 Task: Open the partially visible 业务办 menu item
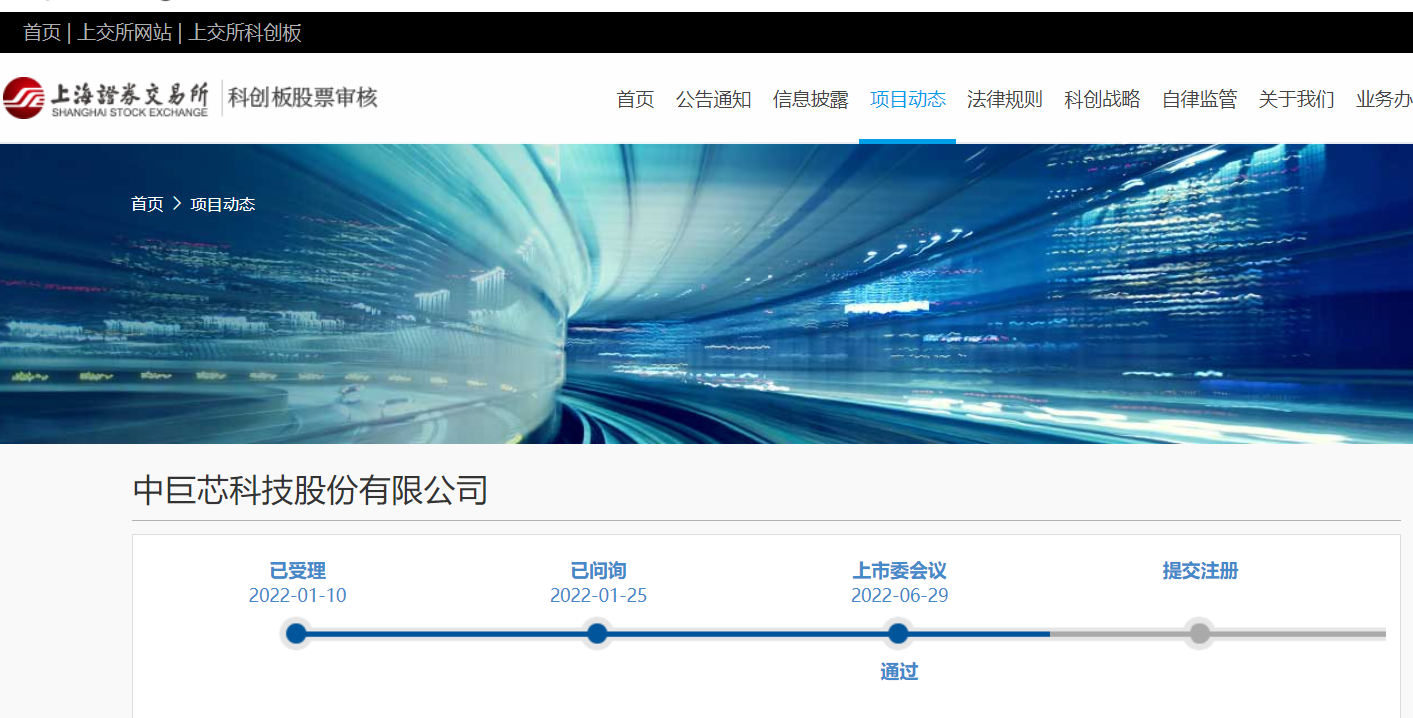click(x=1384, y=99)
